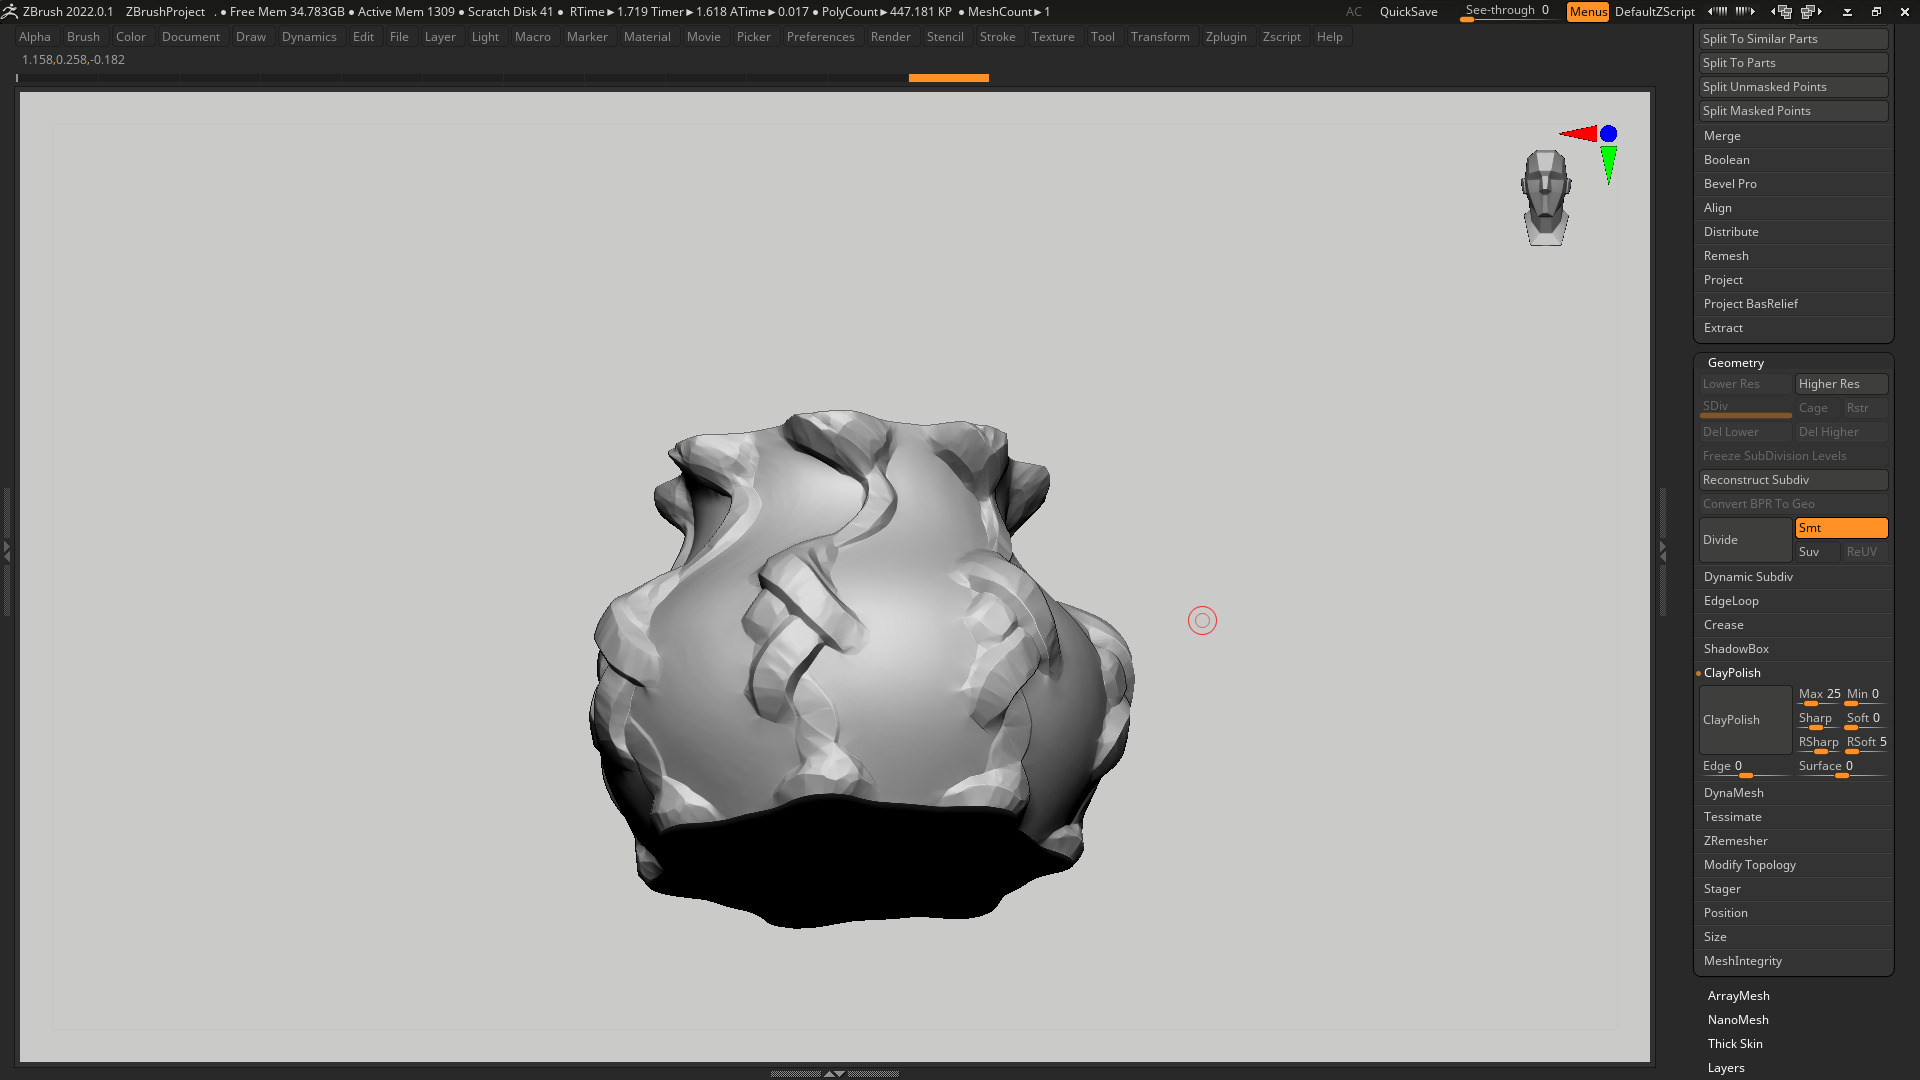Click Reconstruct Subdiv button
1920x1080 pixels.
(x=1793, y=480)
